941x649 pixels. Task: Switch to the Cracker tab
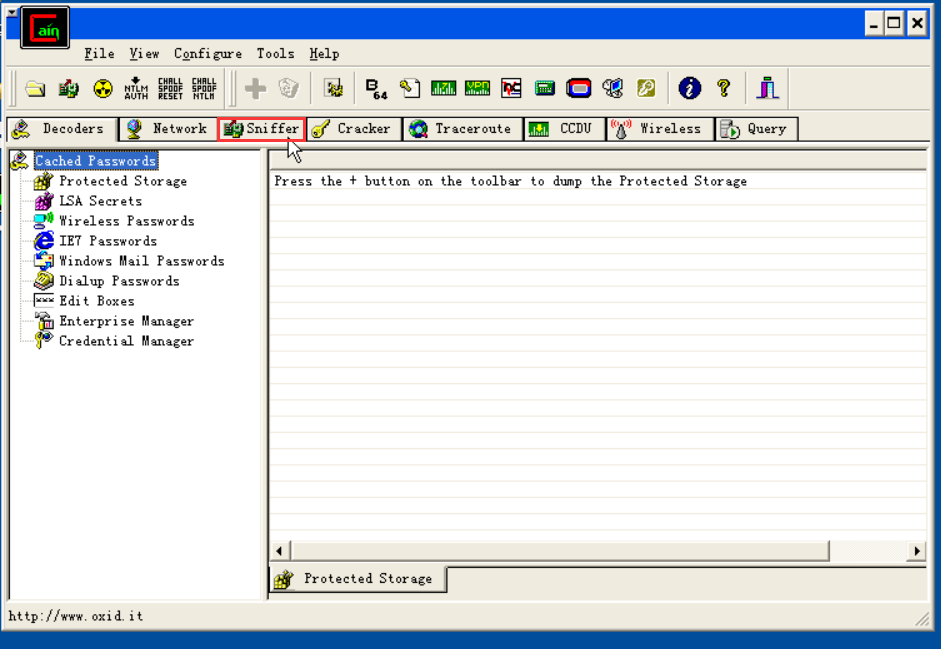click(354, 128)
